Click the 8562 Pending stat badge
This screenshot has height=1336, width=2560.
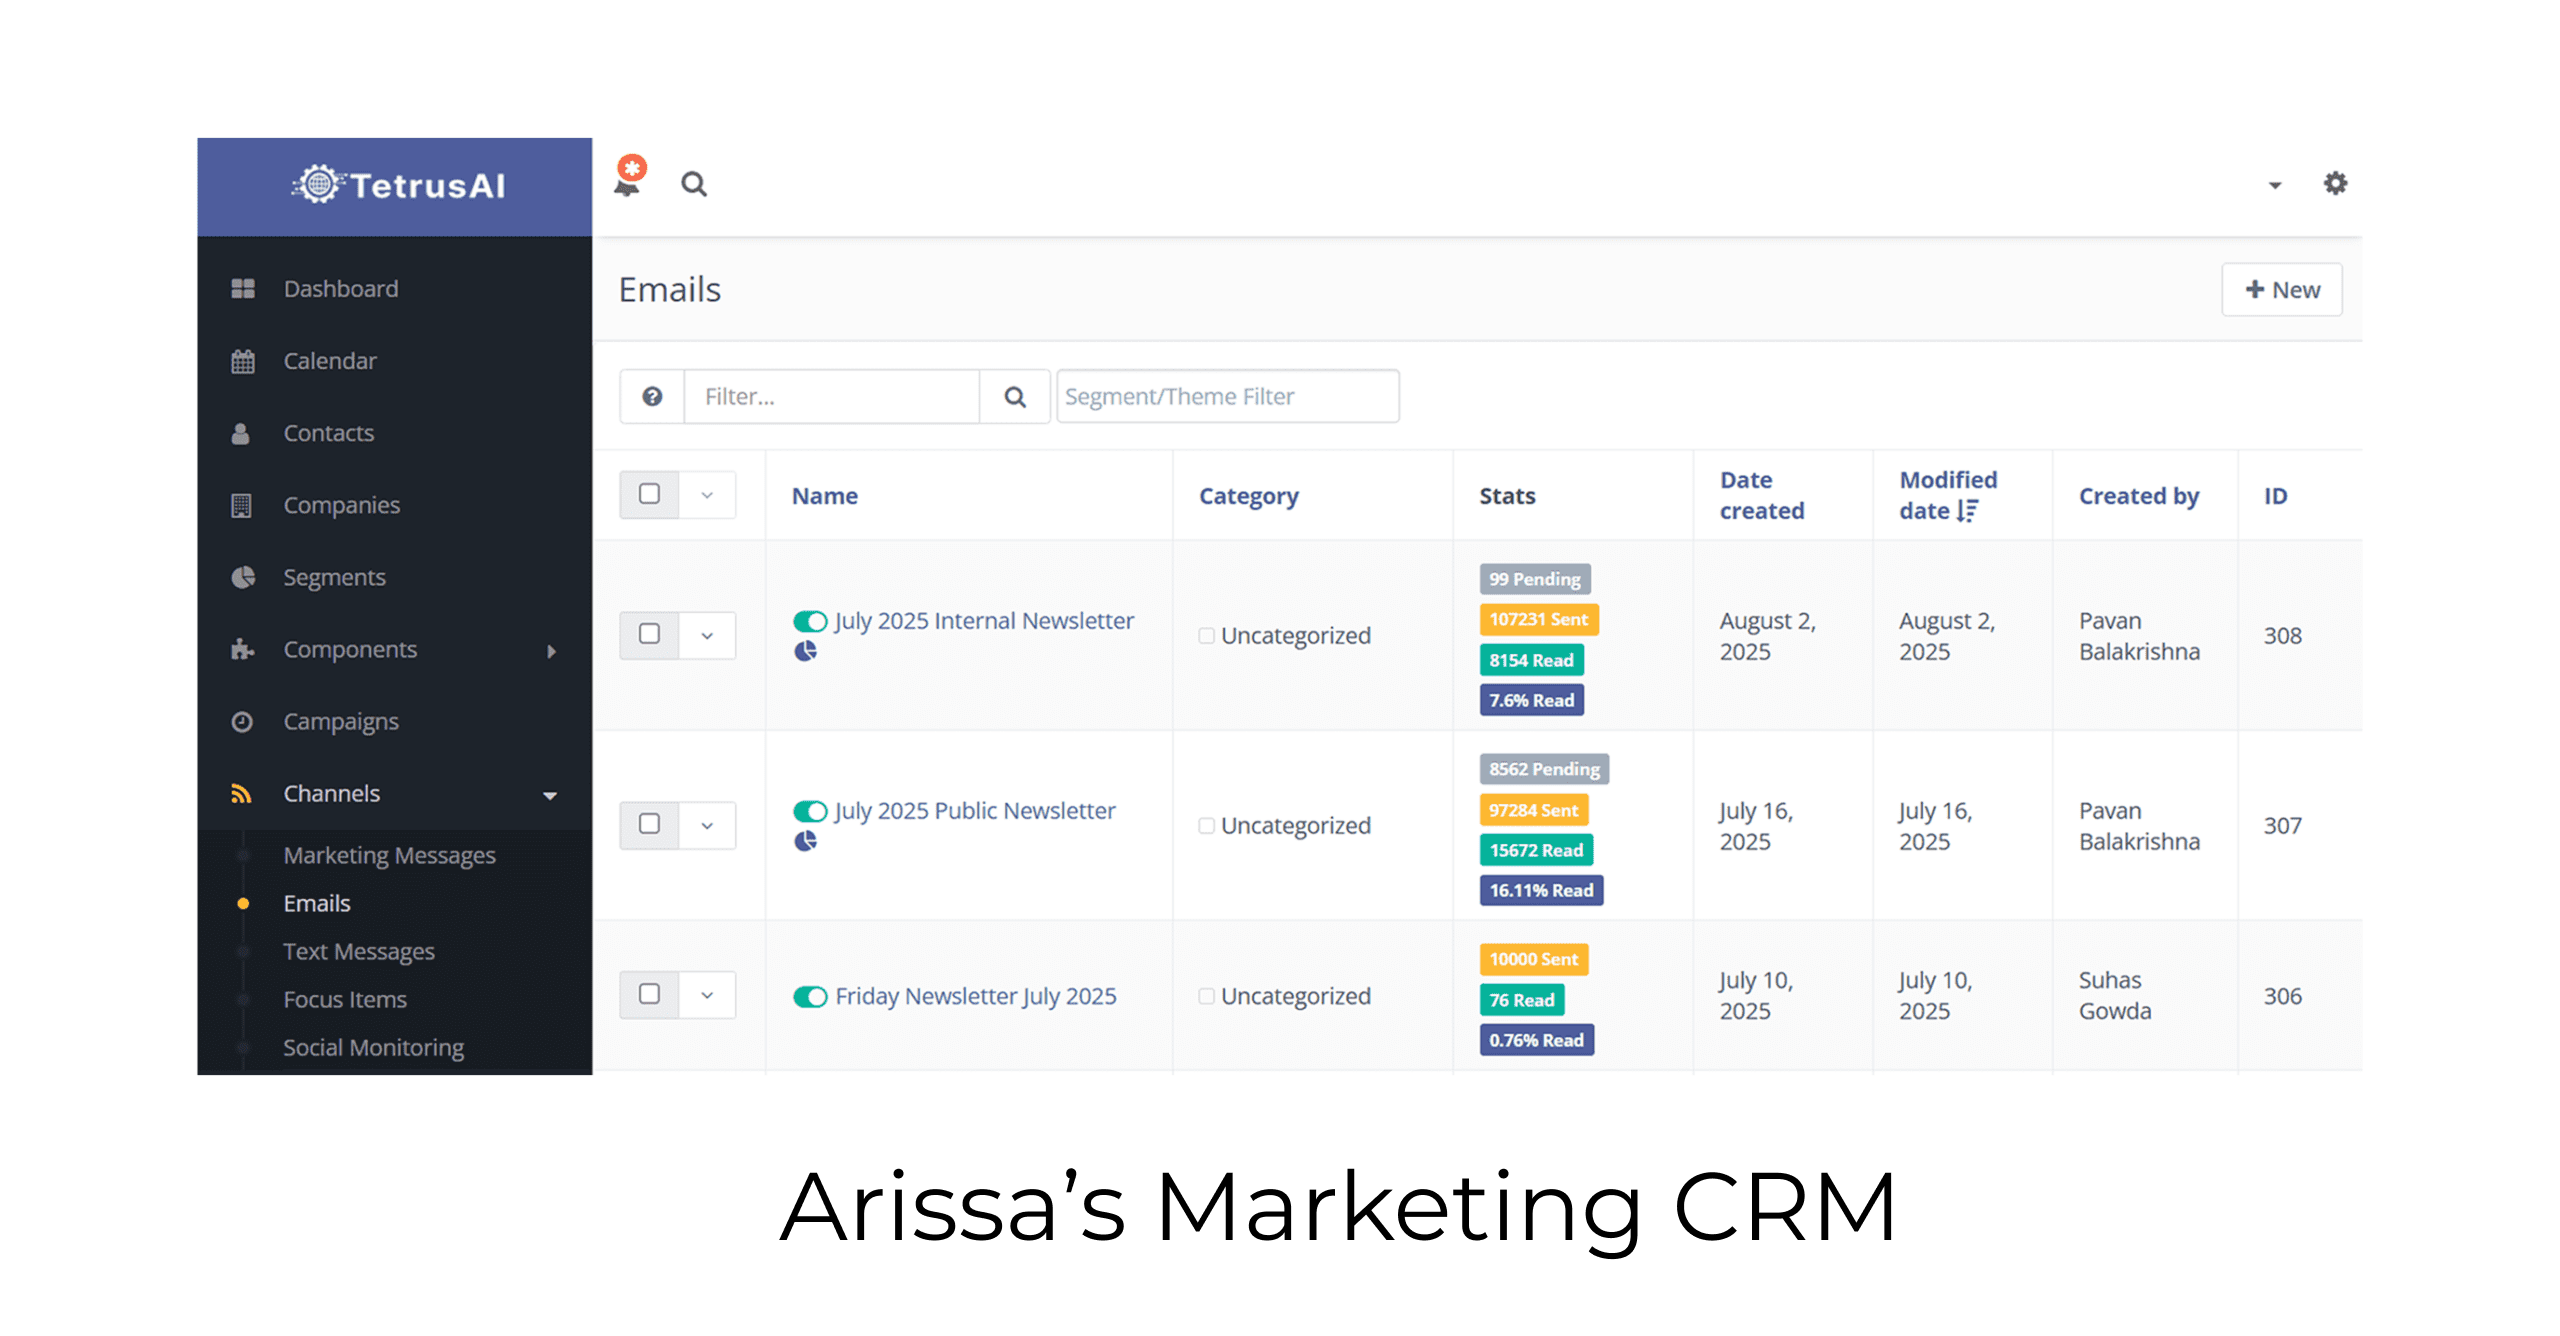(1544, 769)
